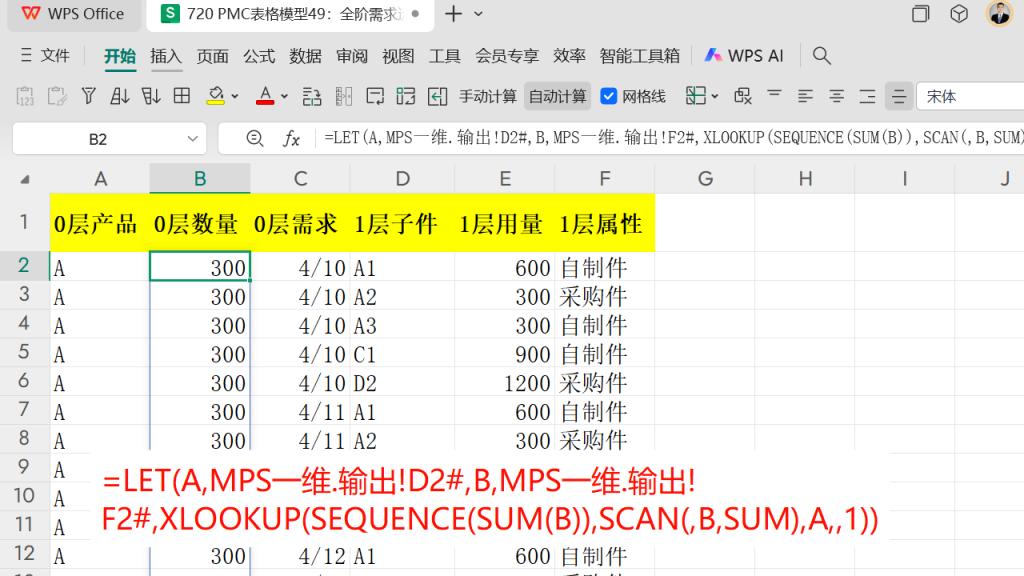Click the window list icon in the title bar

click(x=920, y=14)
